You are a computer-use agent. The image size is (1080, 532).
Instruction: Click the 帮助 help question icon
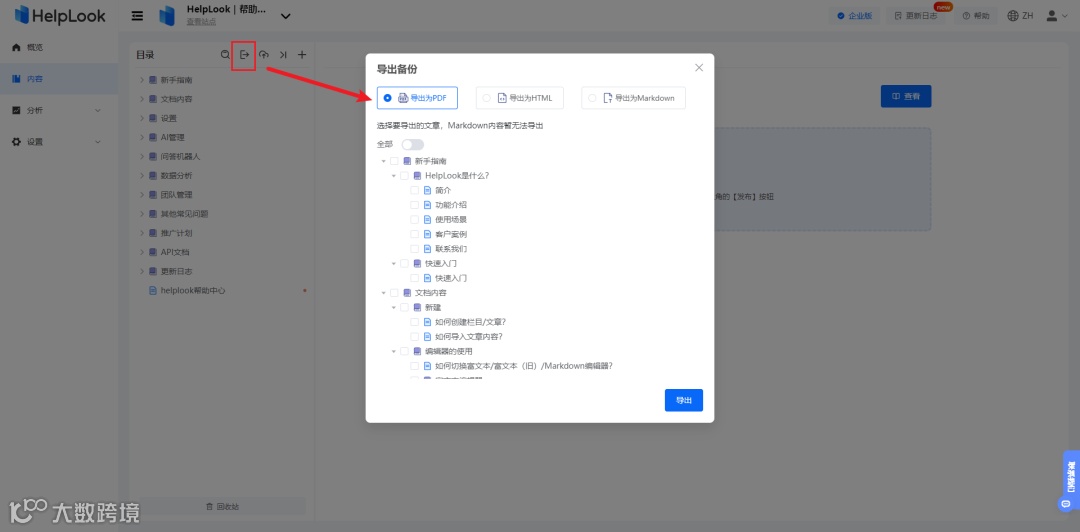click(966, 16)
